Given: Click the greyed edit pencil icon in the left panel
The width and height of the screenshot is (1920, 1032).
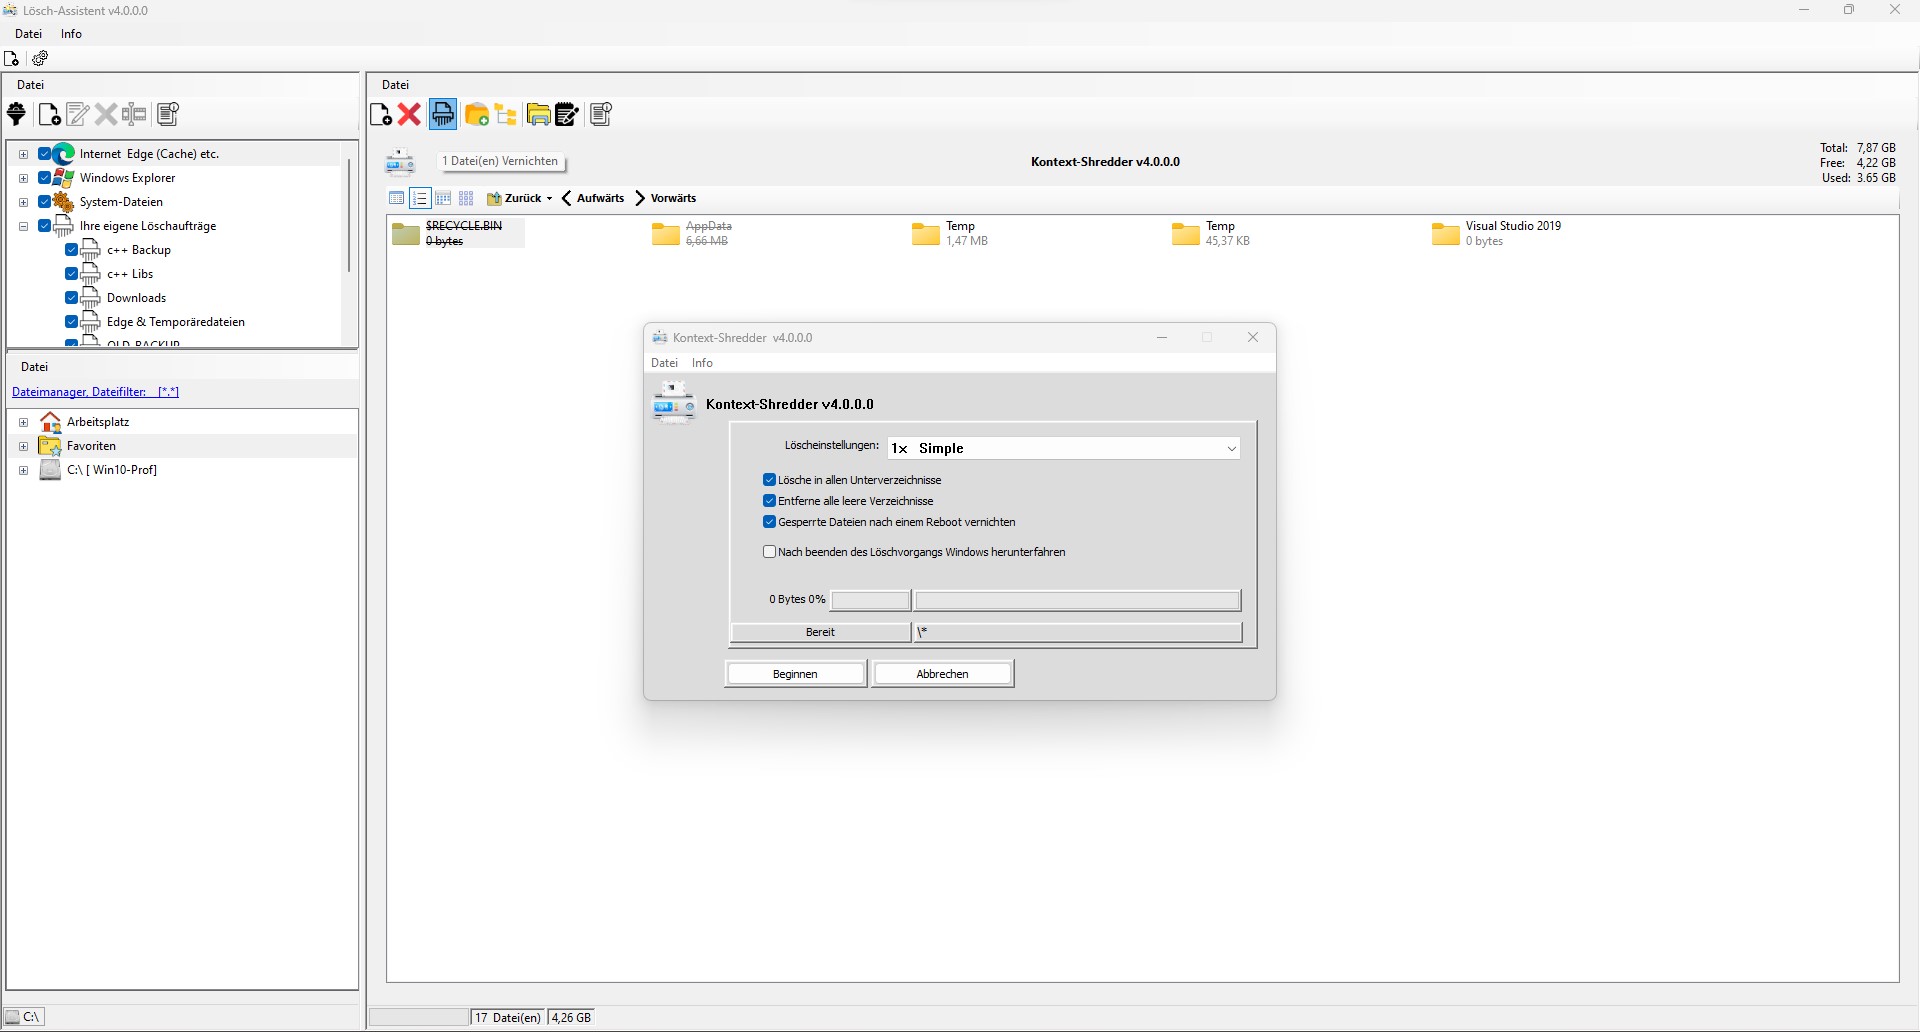Looking at the screenshot, I should pos(77,114).
